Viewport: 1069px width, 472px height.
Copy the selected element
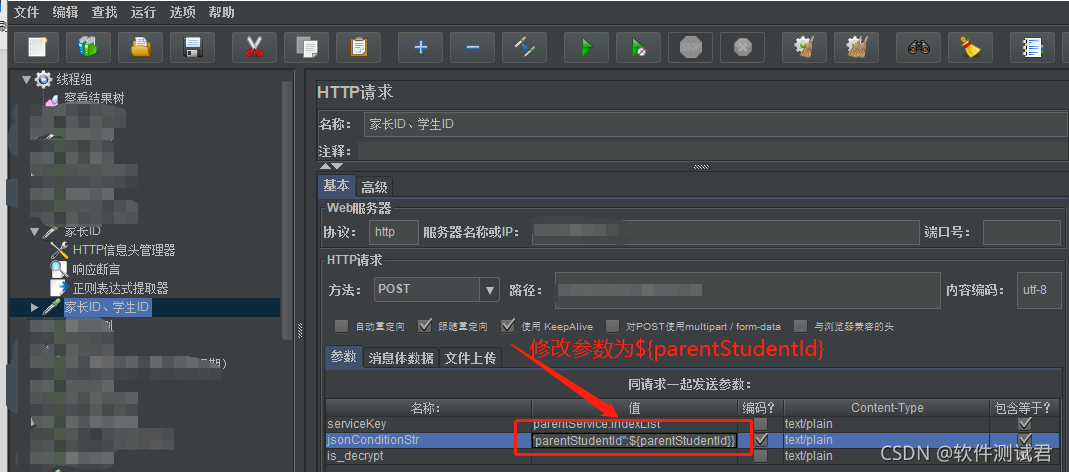[306, 48]
